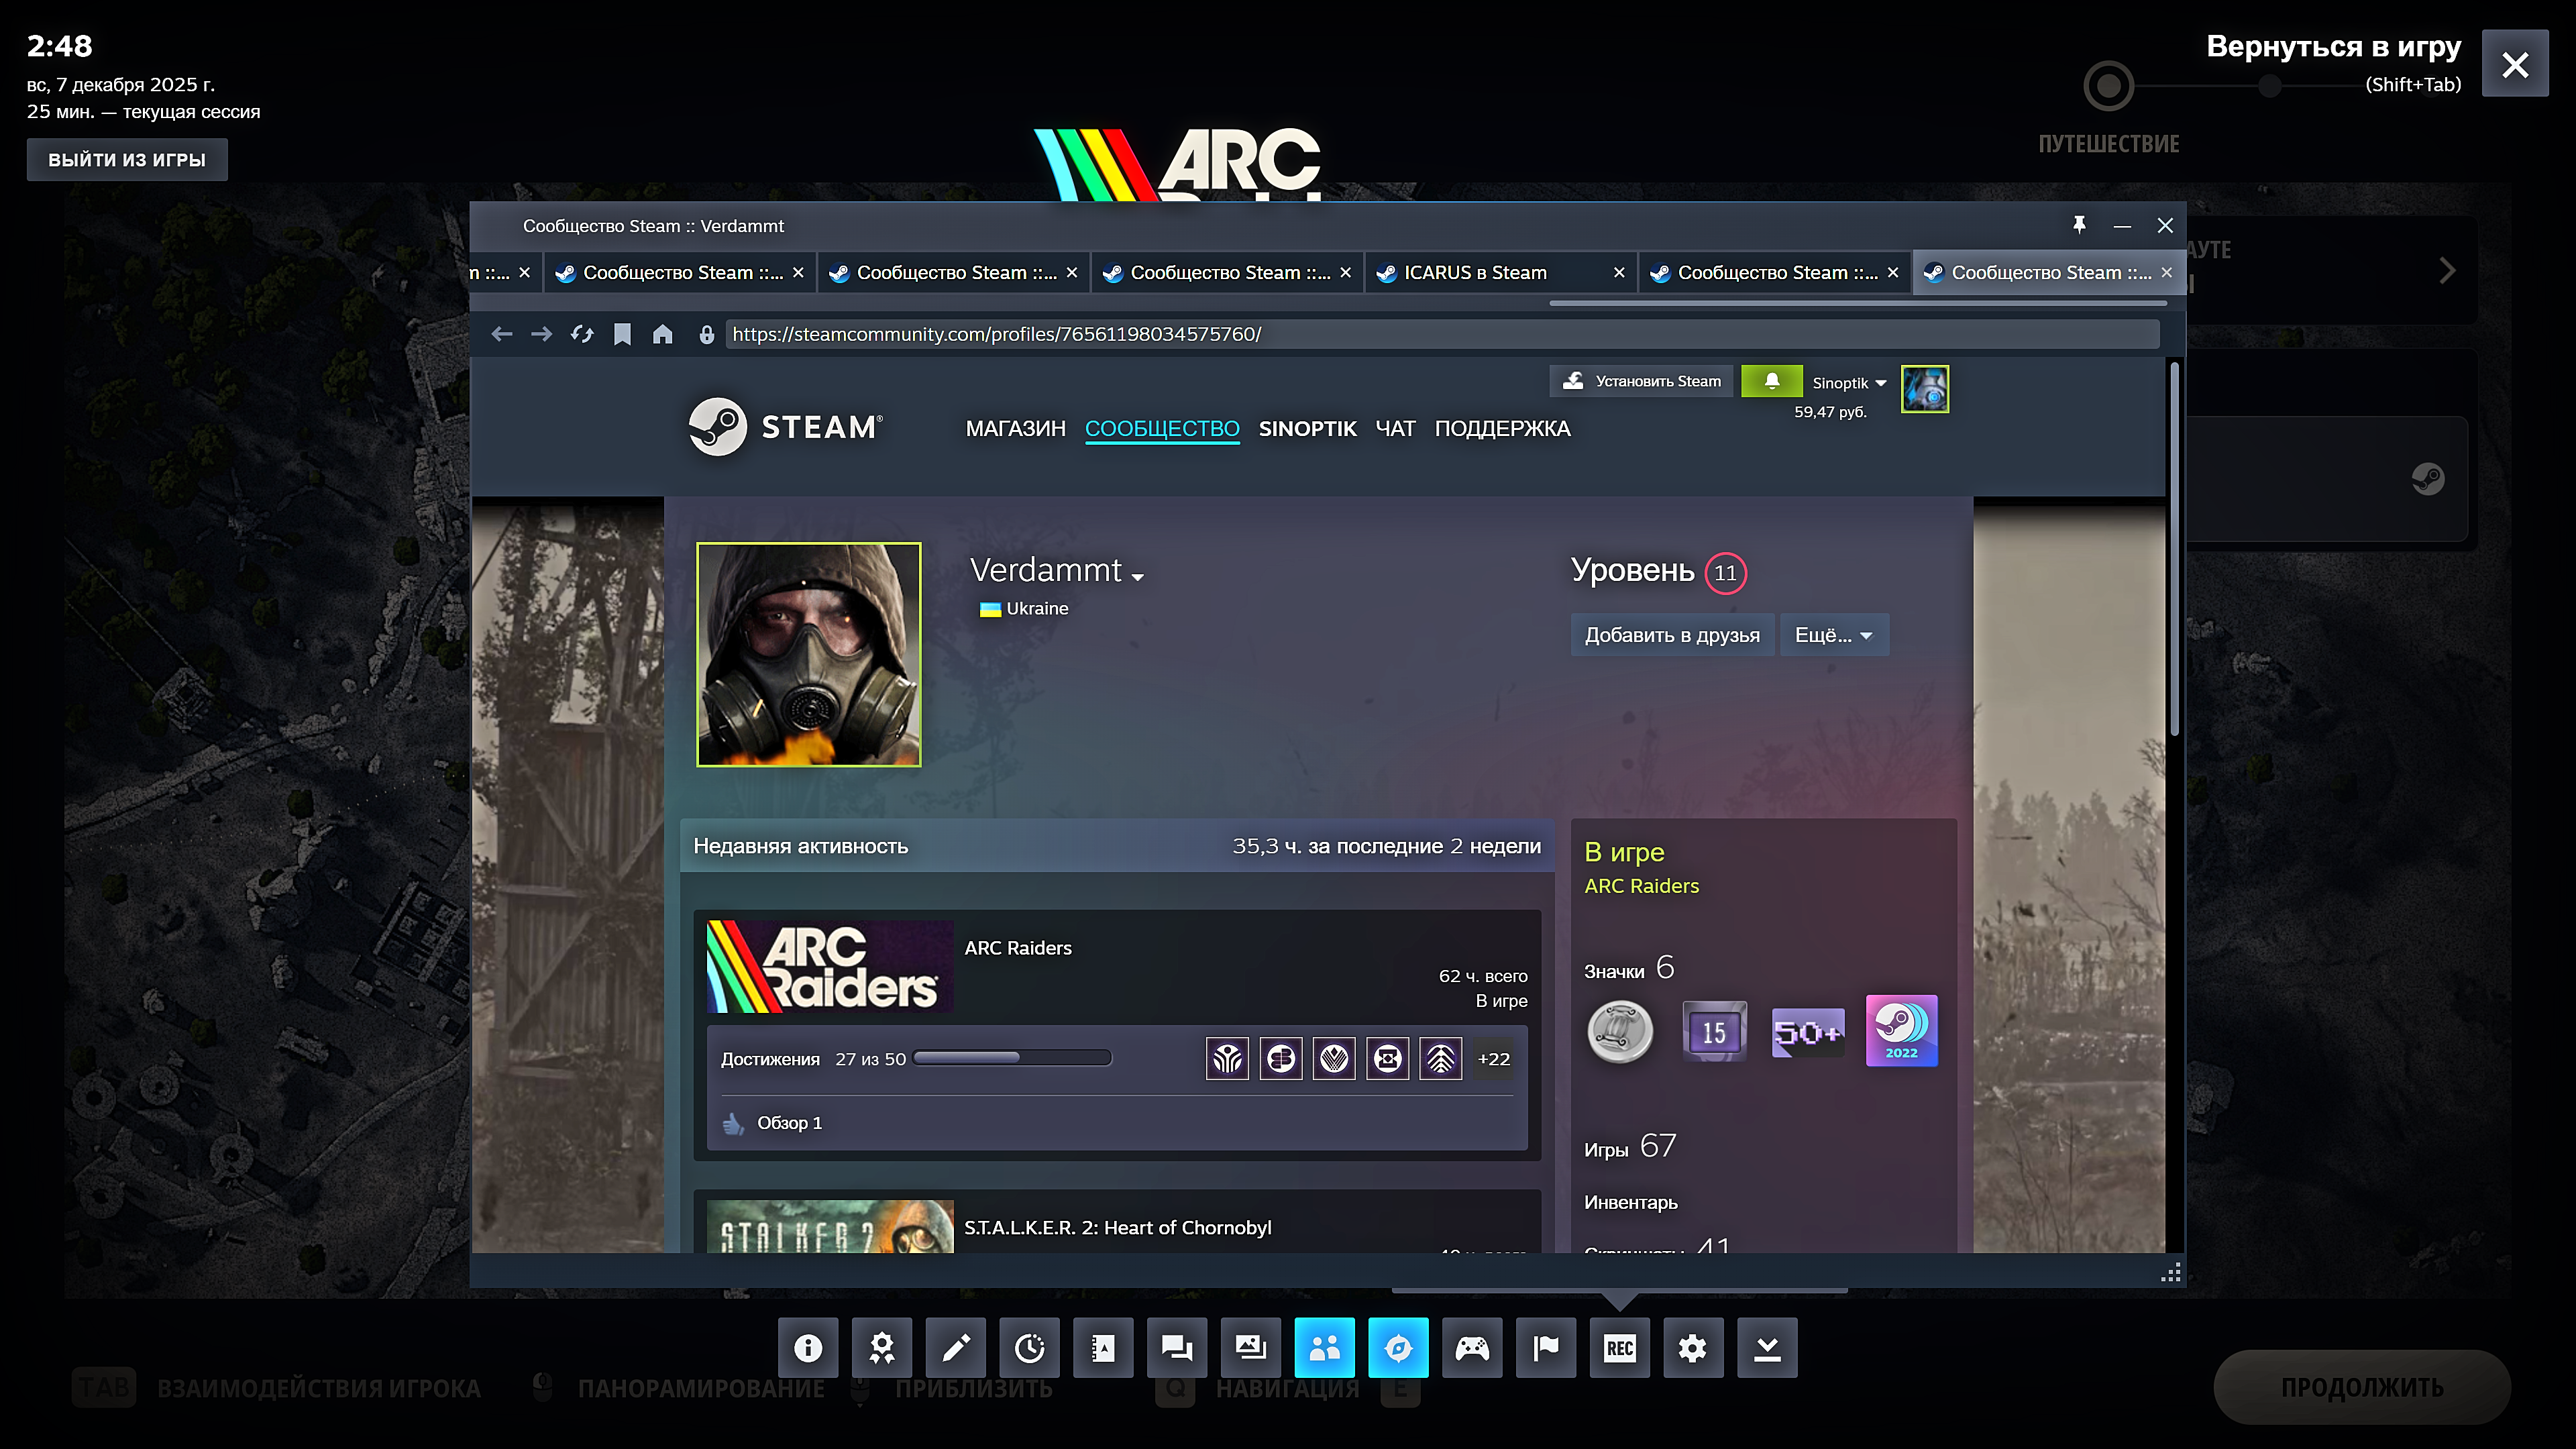Screen dimensions: 2576x1449
Task: Pin the overlay browser window
Action: coord(2079,225)
